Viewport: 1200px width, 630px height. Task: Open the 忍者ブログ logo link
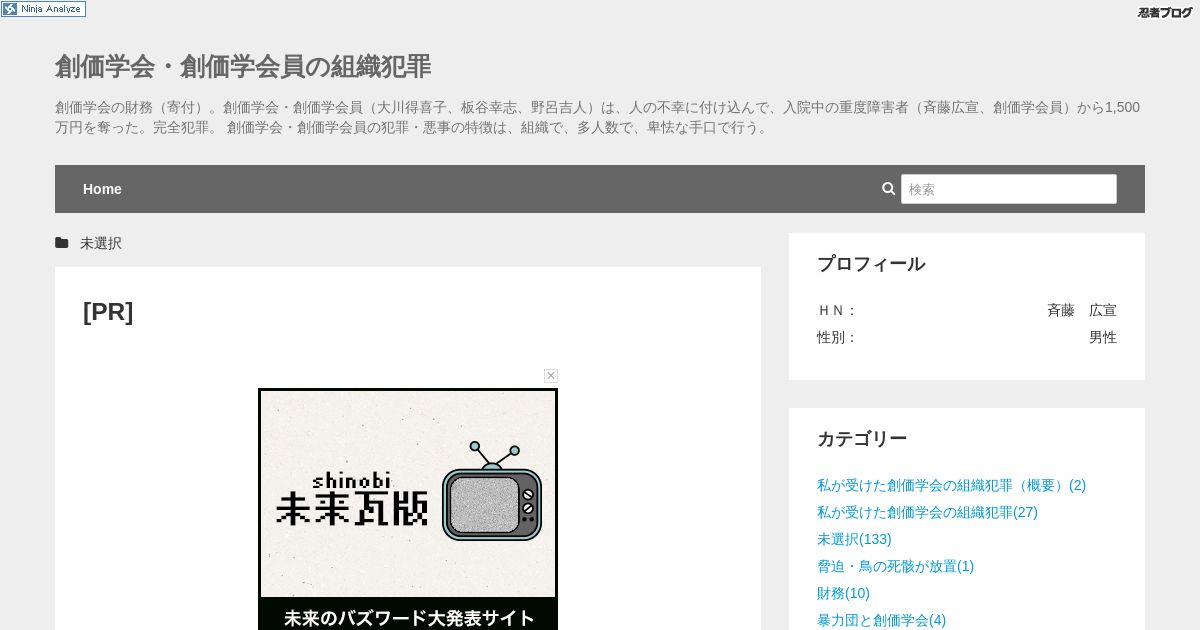click(1165, 12)
